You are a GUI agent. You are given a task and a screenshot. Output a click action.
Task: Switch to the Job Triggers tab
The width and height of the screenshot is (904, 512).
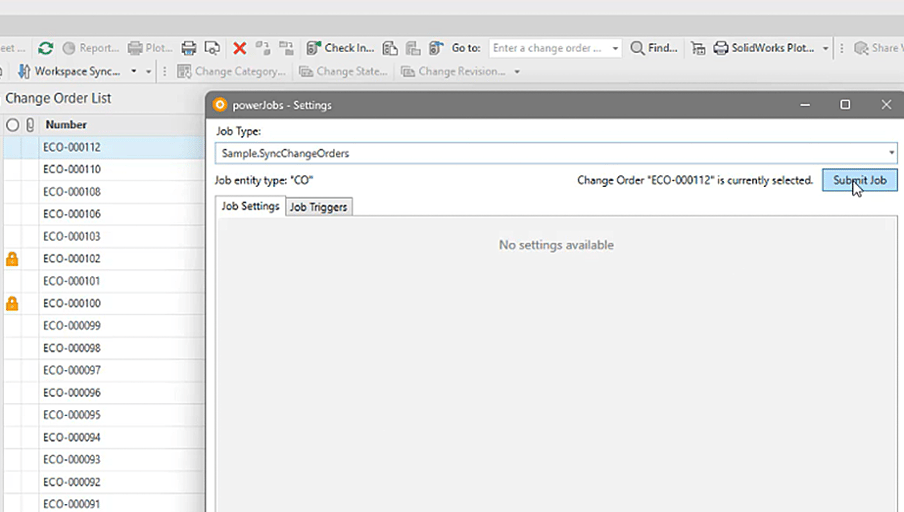click(318, 207)
